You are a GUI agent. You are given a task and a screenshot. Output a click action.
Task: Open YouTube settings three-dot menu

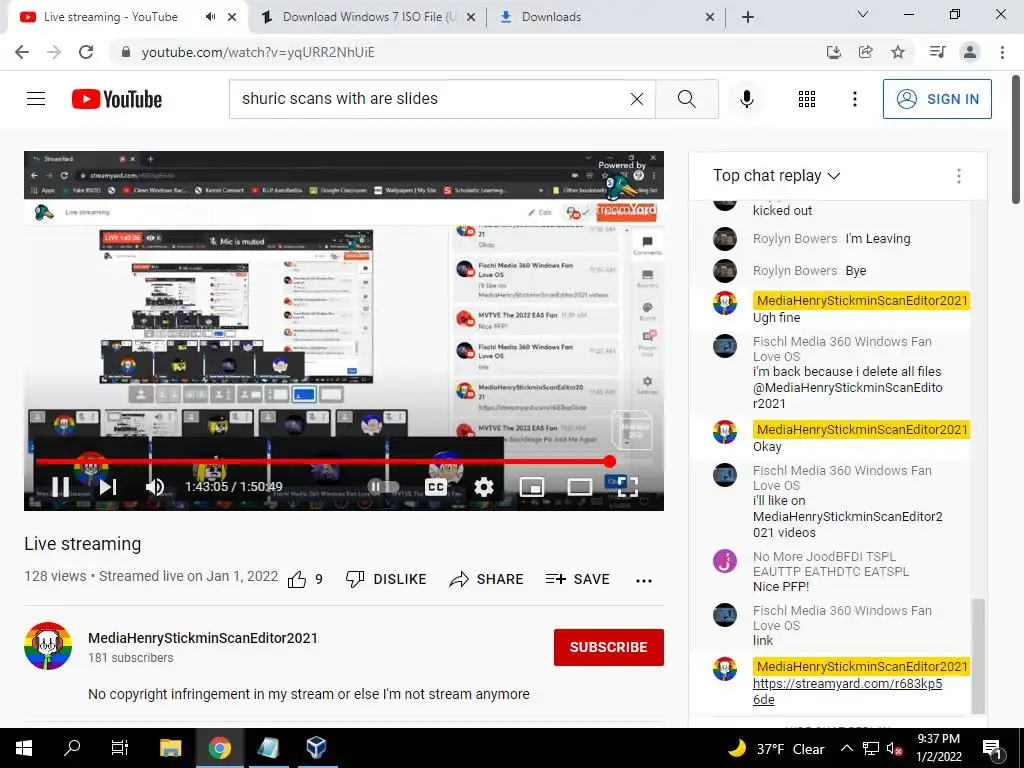[854, 99]
